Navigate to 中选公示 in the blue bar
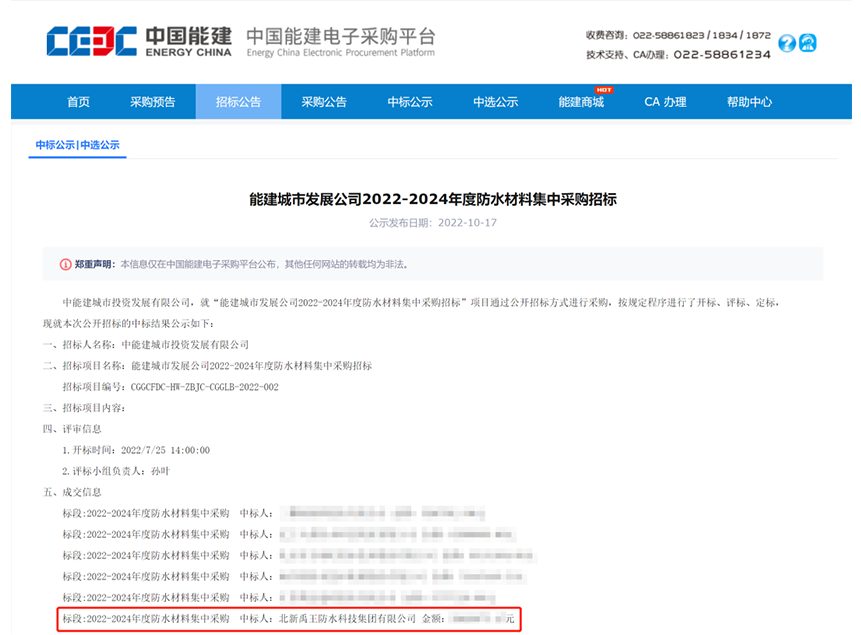Viewport: 861px width, 635px height. click(496, 102)
